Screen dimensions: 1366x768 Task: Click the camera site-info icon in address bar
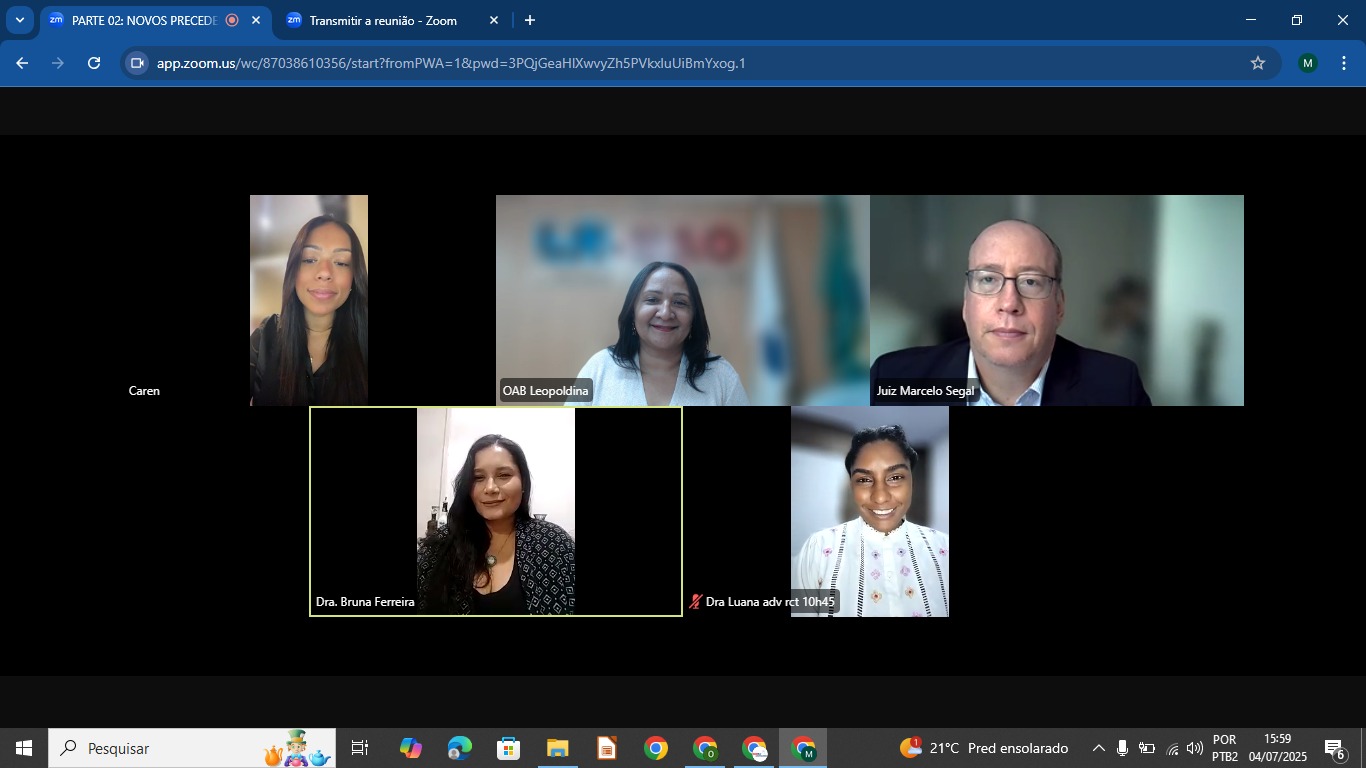tap(138, 63)
